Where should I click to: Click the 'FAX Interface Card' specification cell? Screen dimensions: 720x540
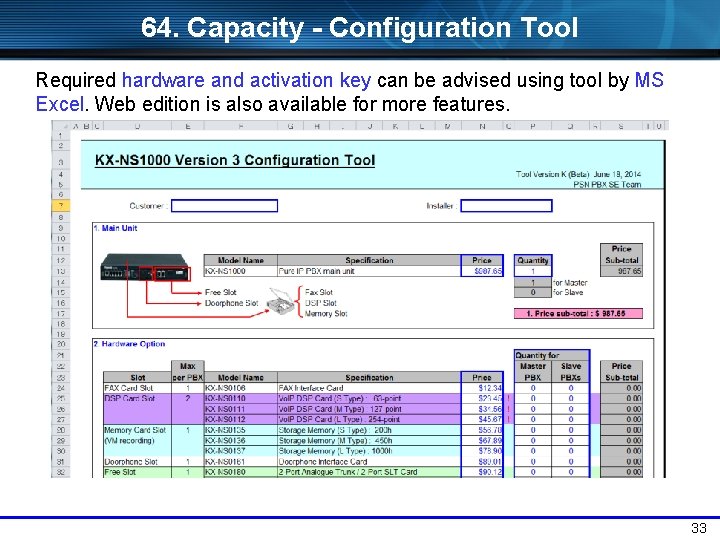tap(369, 388)
